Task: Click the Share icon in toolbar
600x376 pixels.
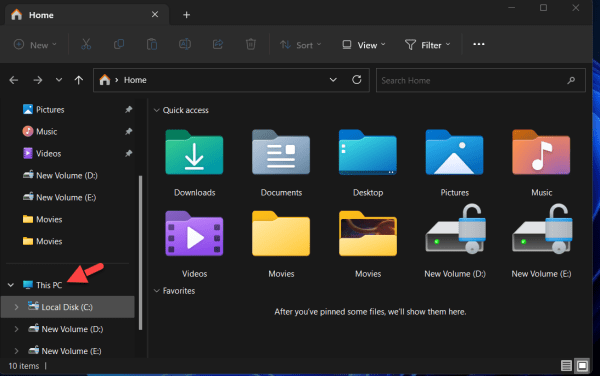Action: click(x=218, y=44)
